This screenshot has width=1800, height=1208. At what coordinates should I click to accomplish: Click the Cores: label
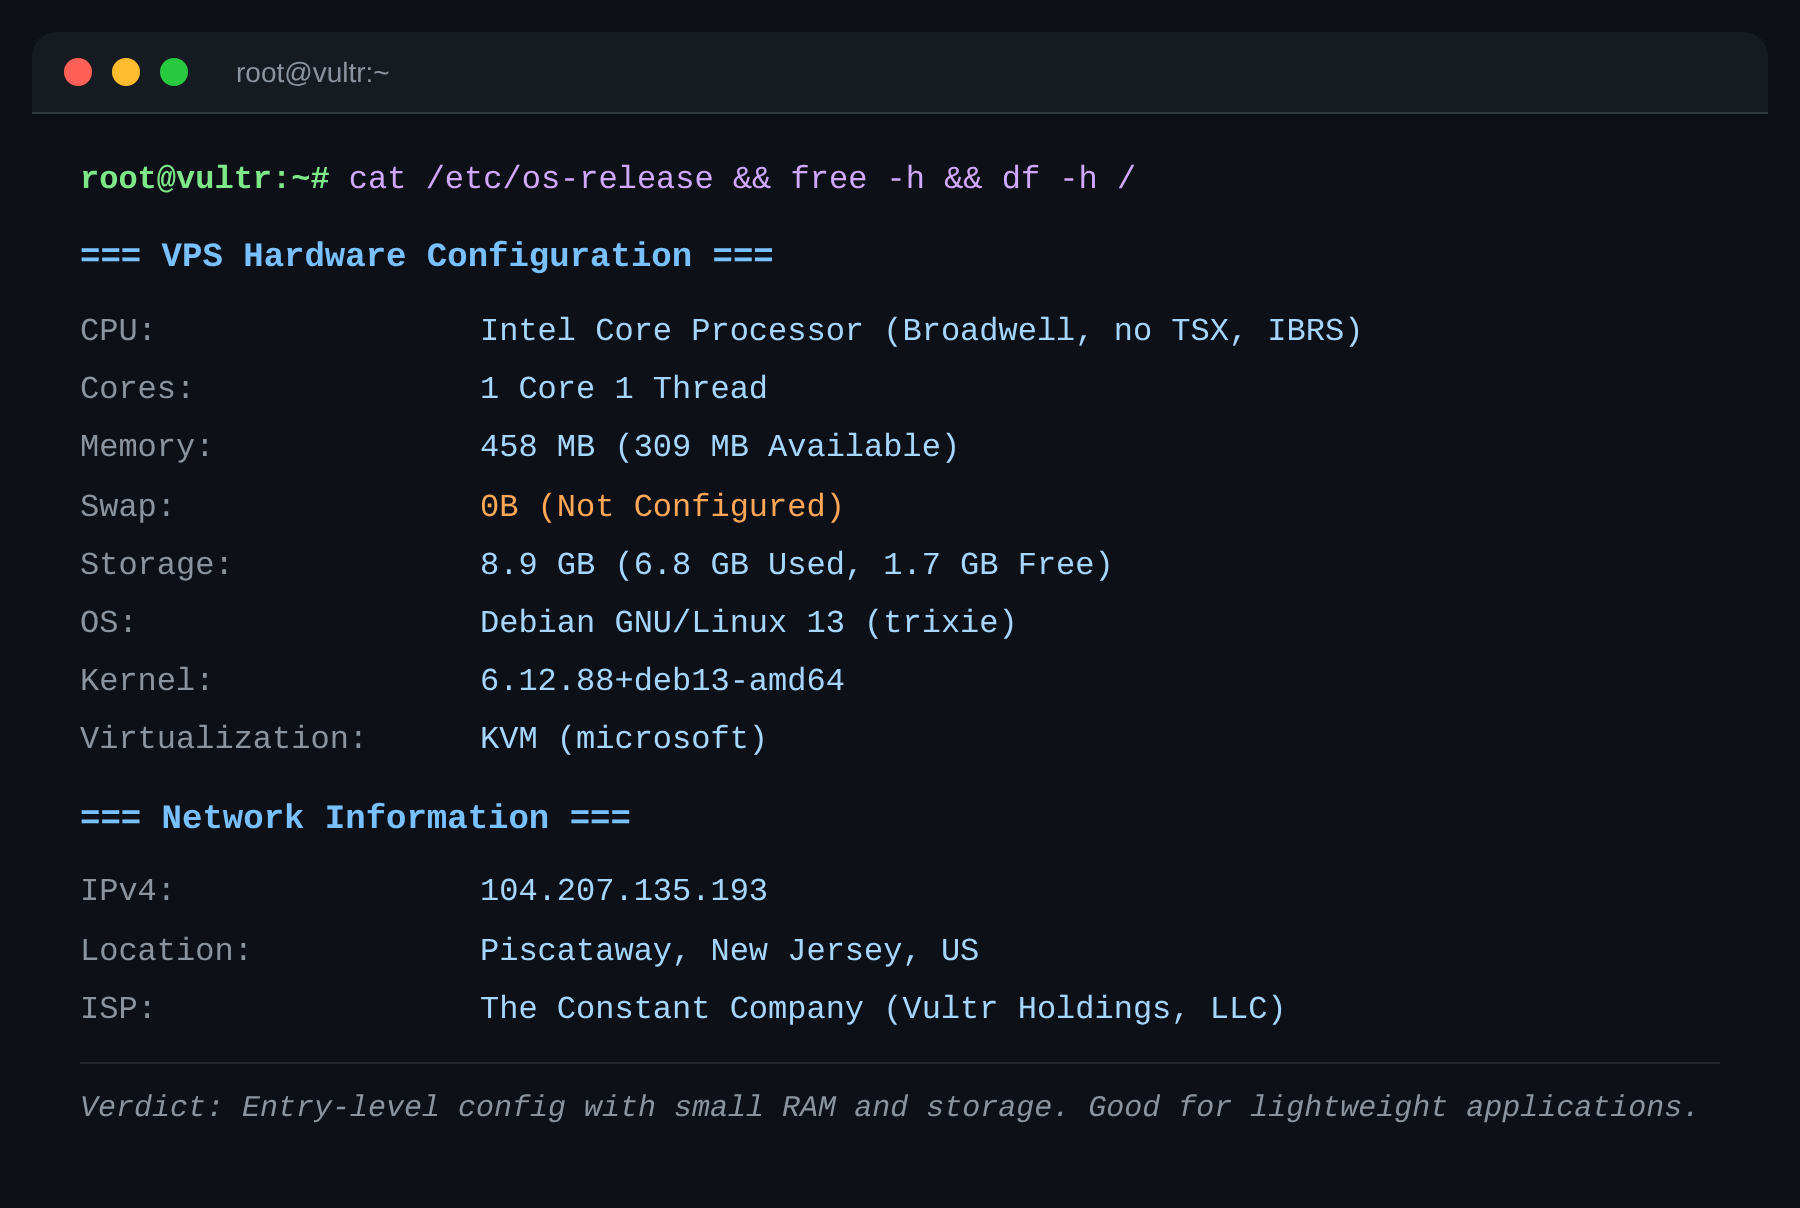(x=136, y=388)
